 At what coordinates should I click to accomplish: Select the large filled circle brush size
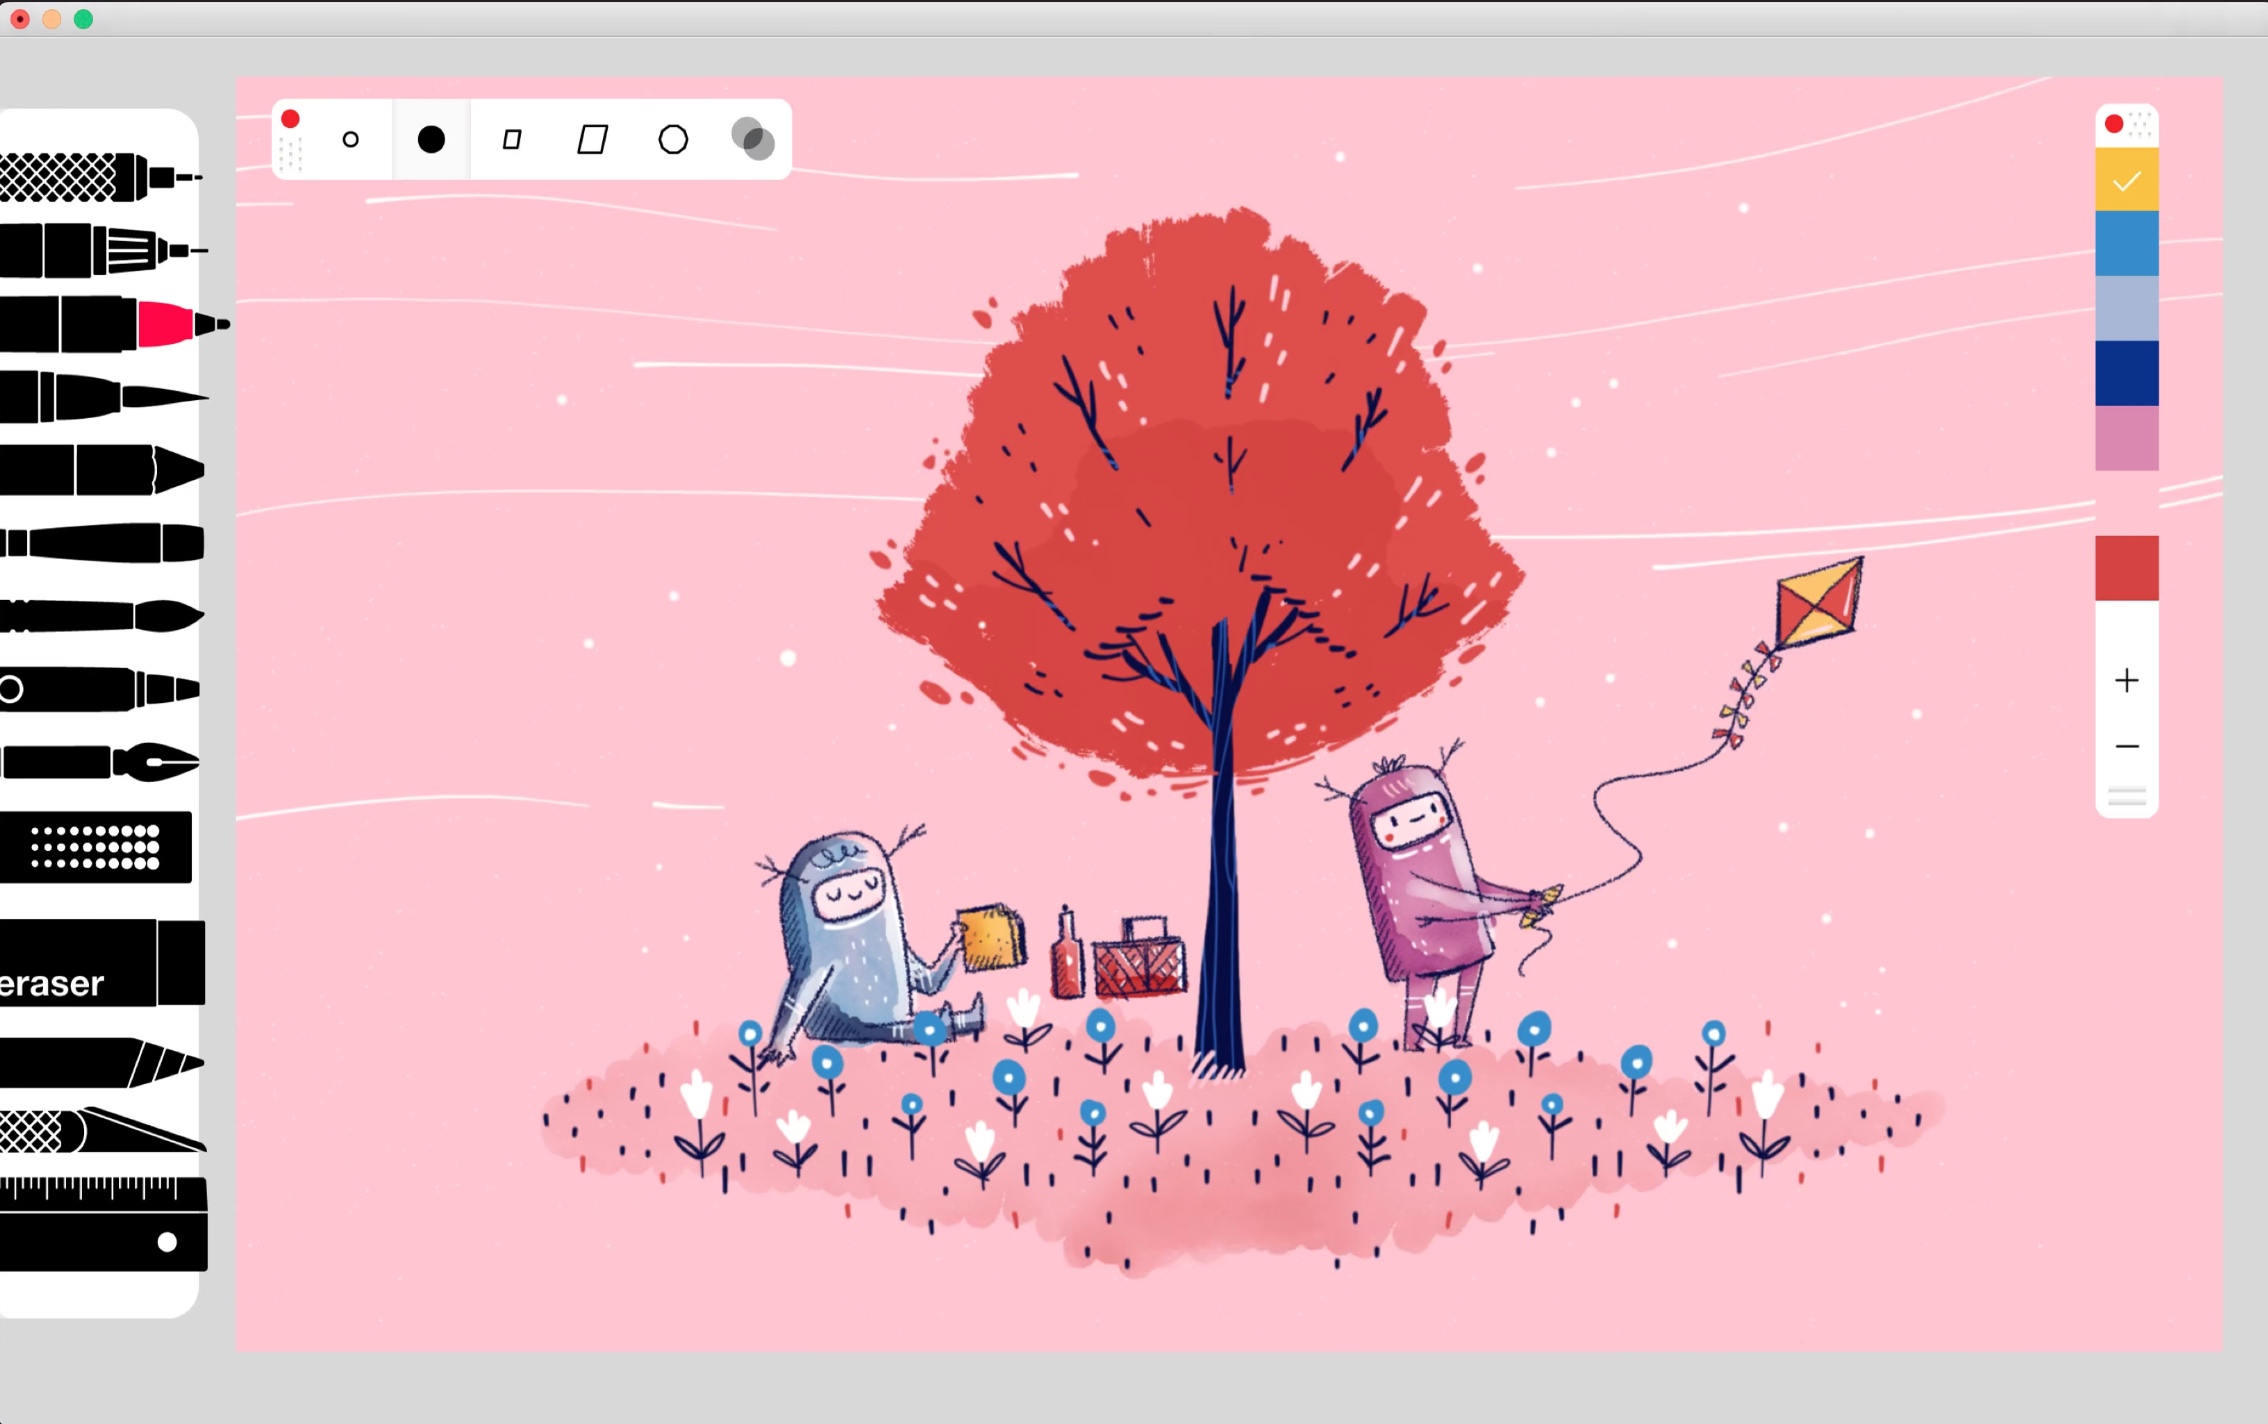[x=431, y=140]
